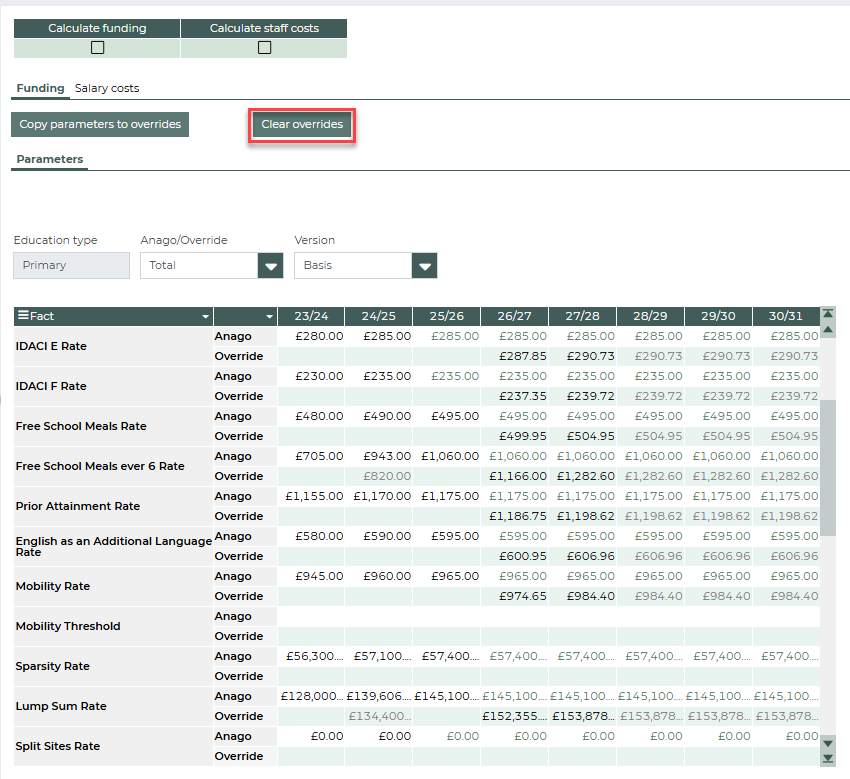Click IDACI E Rate override cell for 26/27
Image resolution: width=850 pixels, height=779 pixels.
[514, 356]
